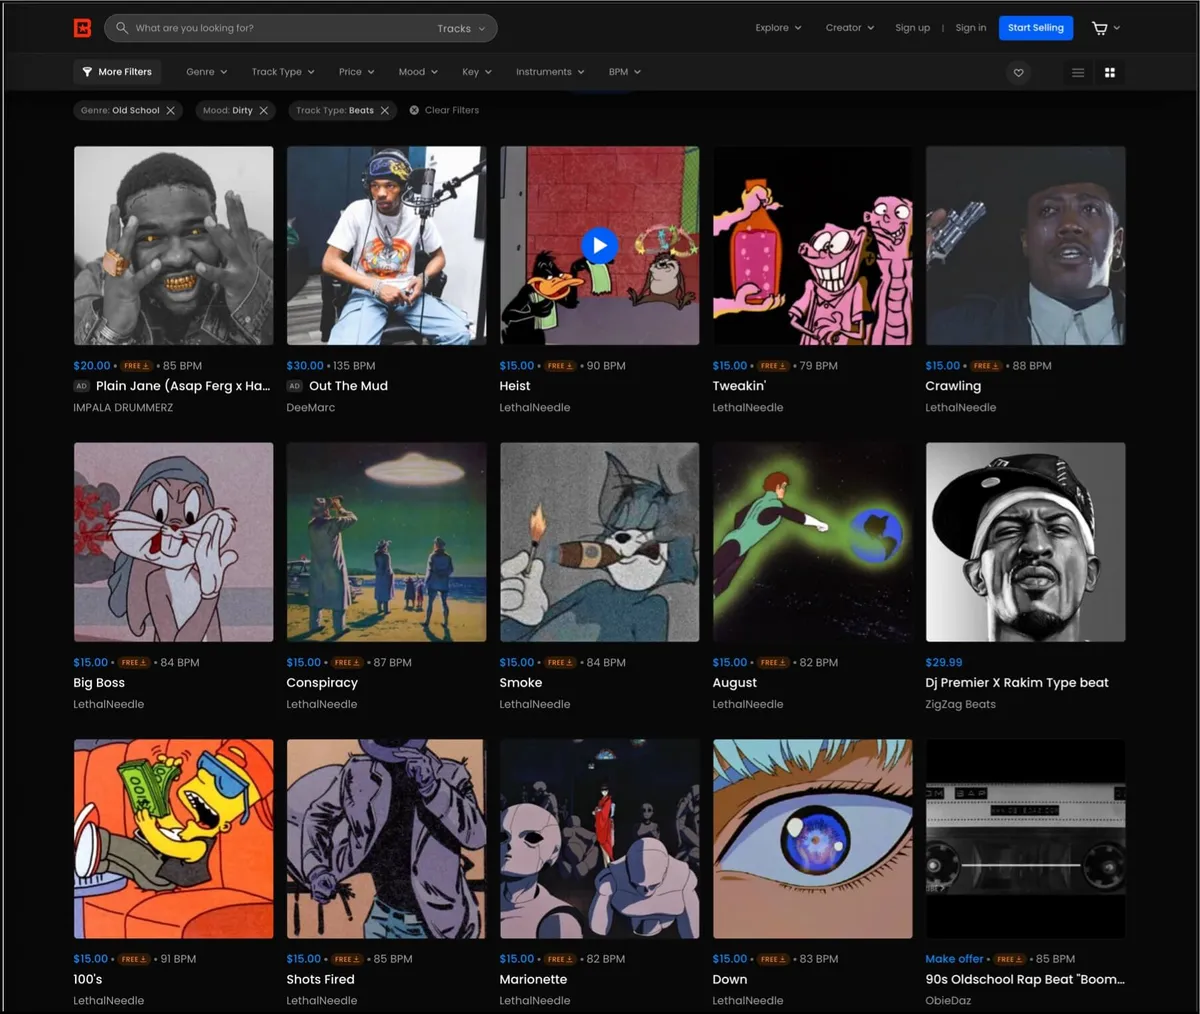Remove the Dirty mood filter
Viewport: 1200px width, 1014px height.
[264, 110]
